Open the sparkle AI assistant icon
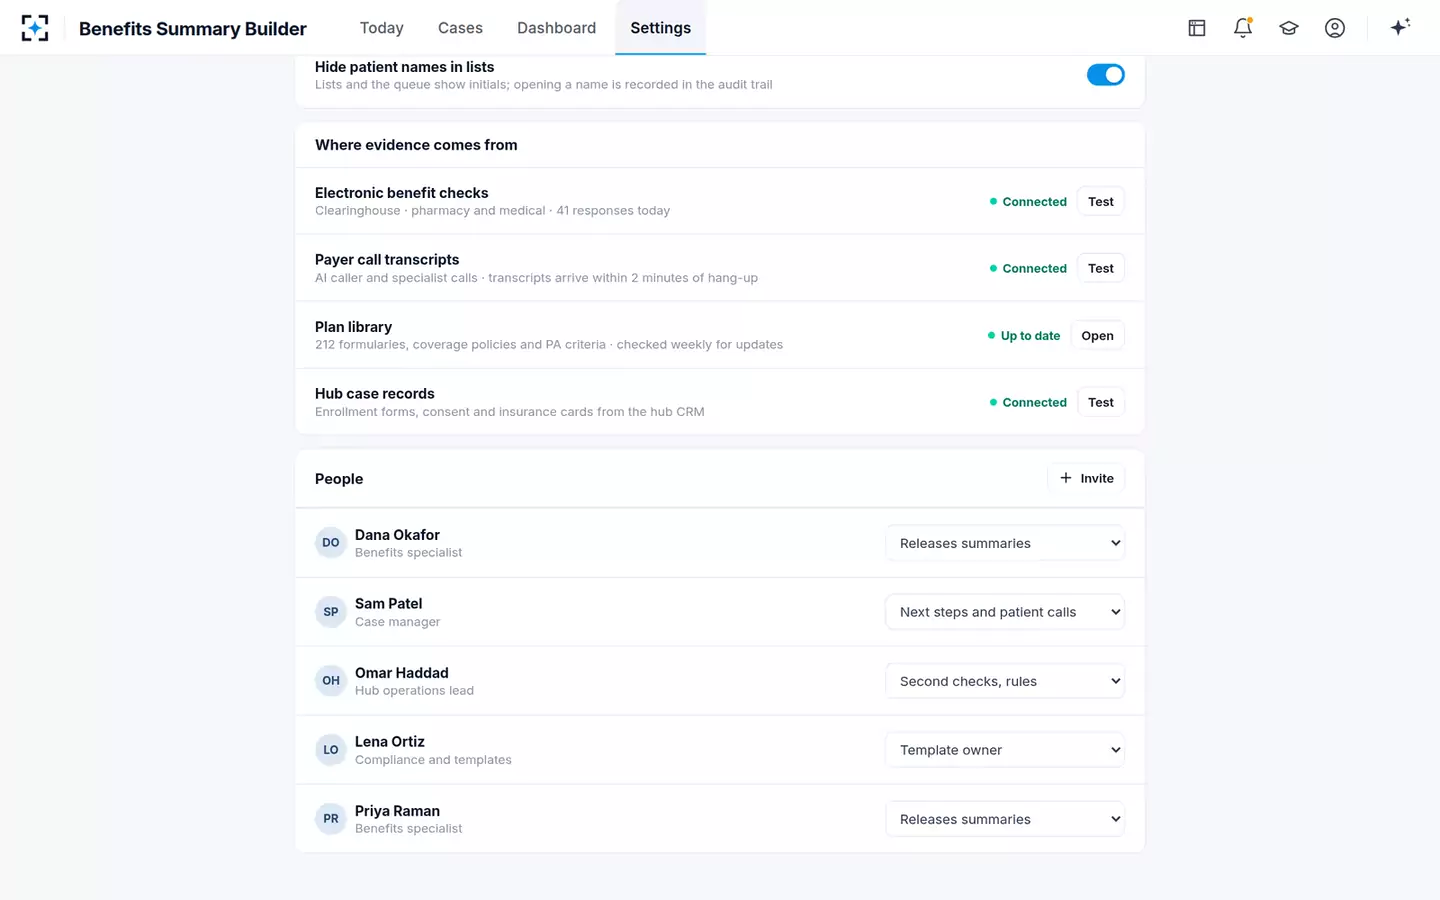This screenshot has height=900, width=1440. (x=1400, y=27)
